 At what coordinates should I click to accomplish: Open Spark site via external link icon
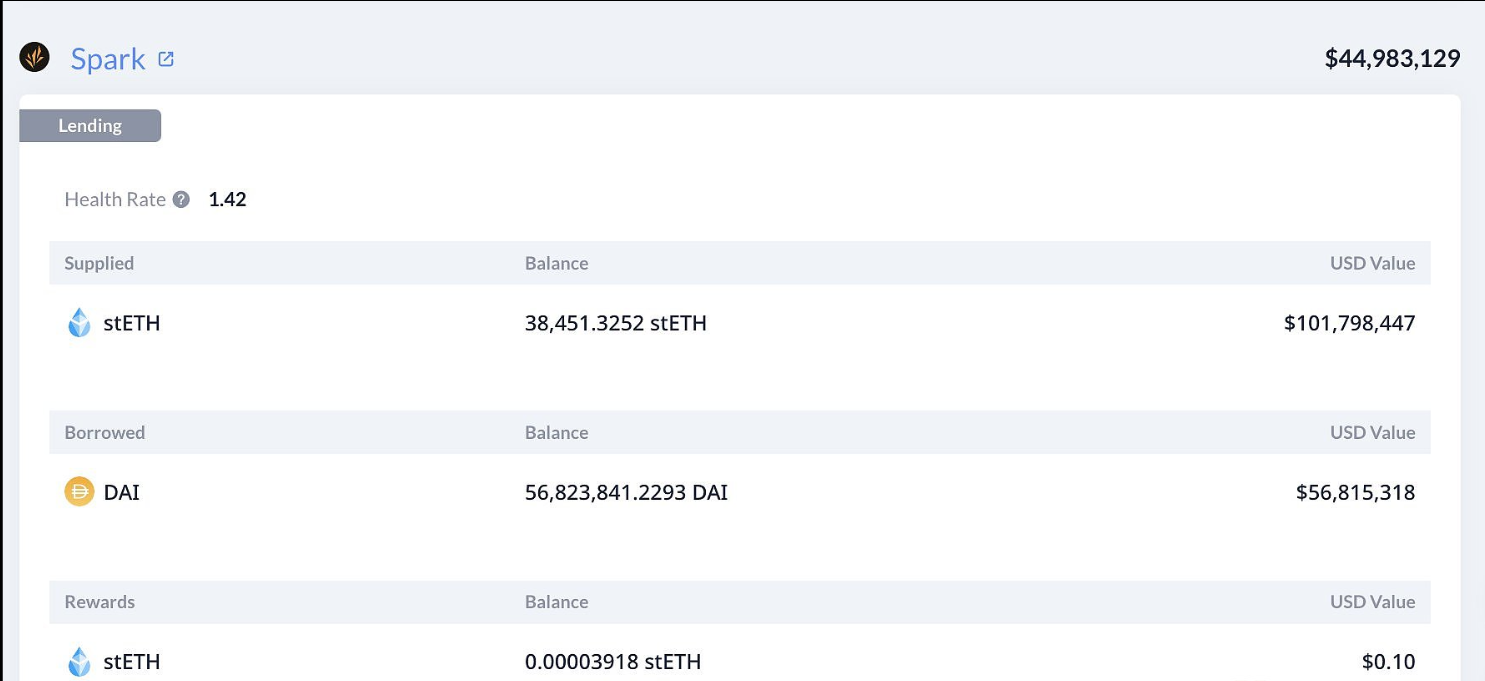point(167,57)
